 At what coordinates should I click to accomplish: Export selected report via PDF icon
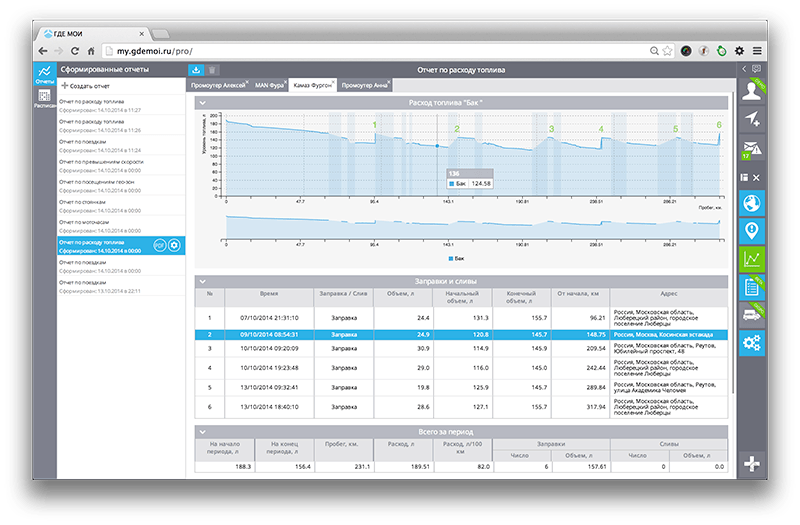click(x=160, y=245)
